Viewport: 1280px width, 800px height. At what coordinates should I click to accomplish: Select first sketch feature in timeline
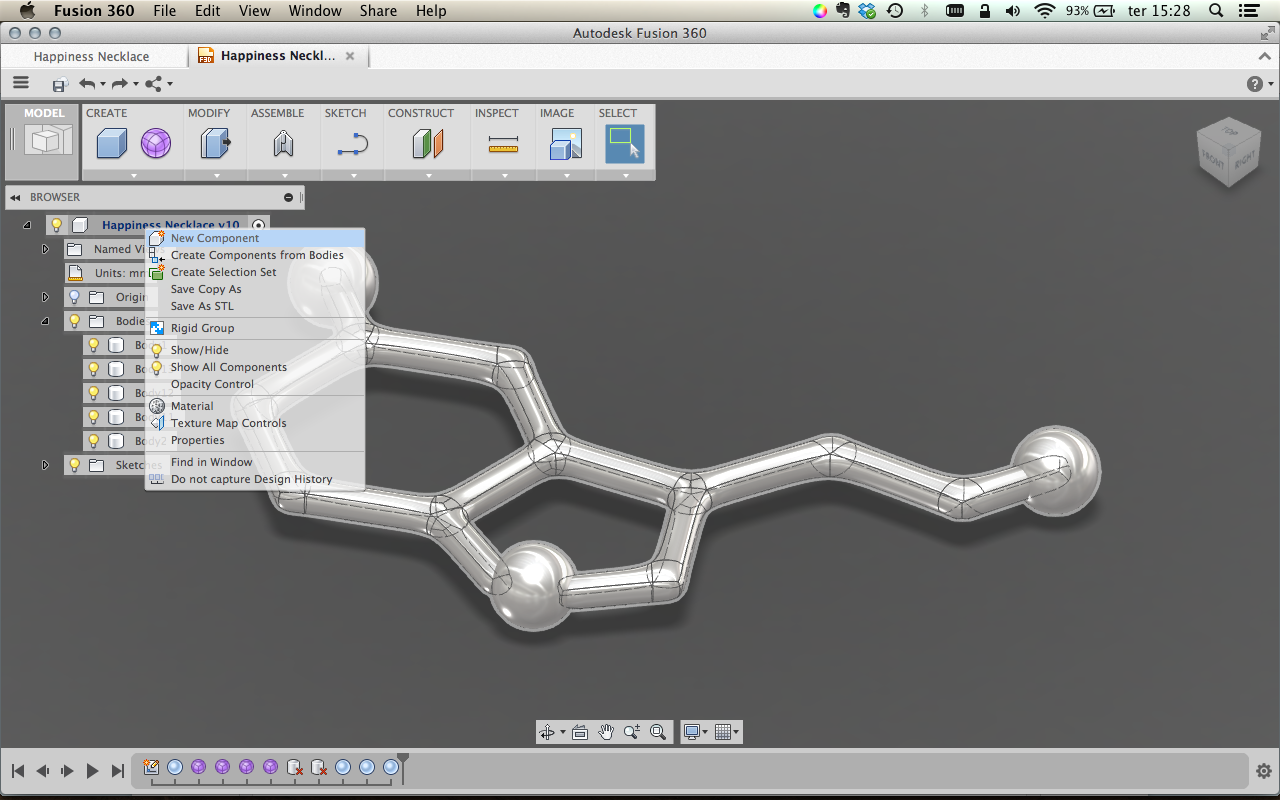[151, 767]
